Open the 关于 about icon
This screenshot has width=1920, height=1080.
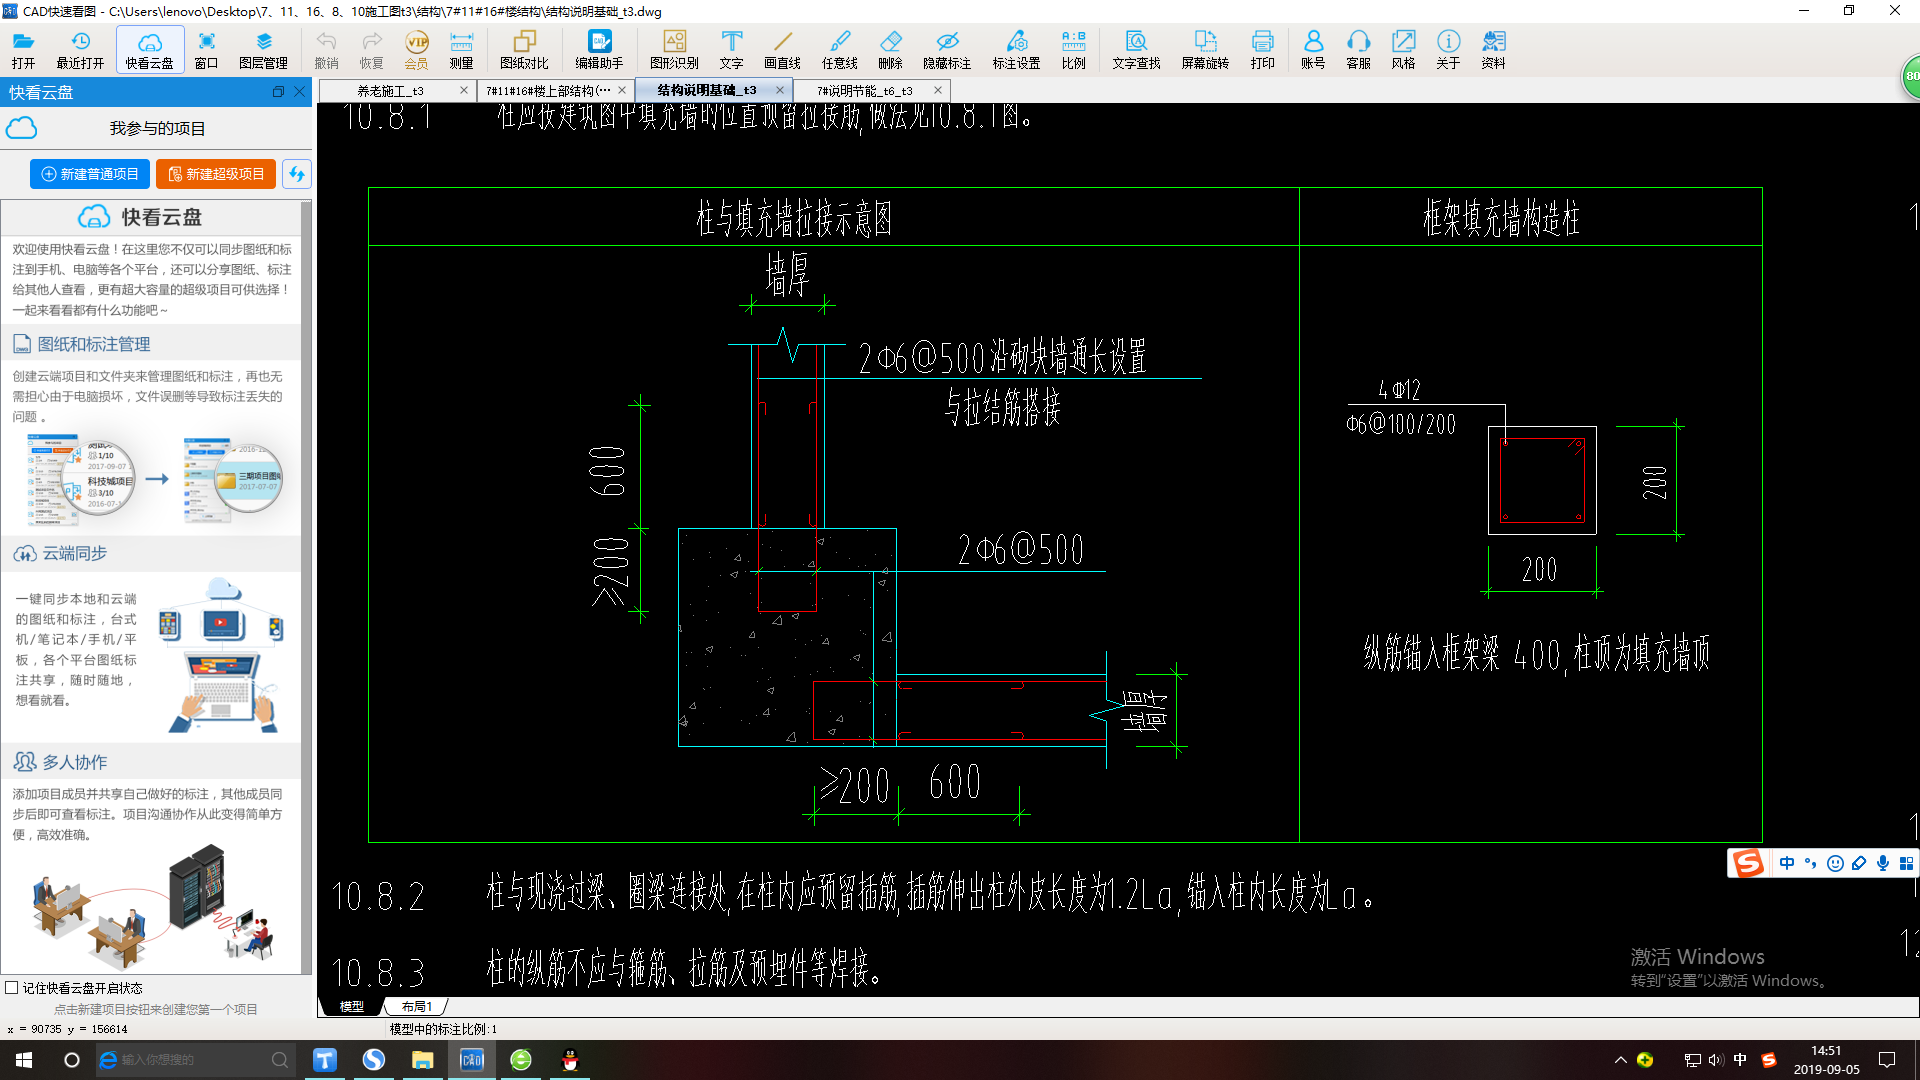click(x=1448, y=49)
